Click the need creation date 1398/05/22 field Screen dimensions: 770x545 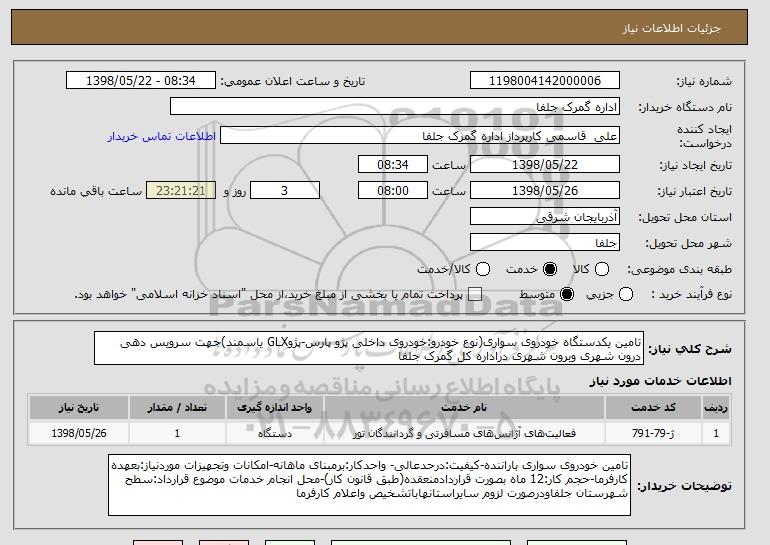(x=545, y=164)
